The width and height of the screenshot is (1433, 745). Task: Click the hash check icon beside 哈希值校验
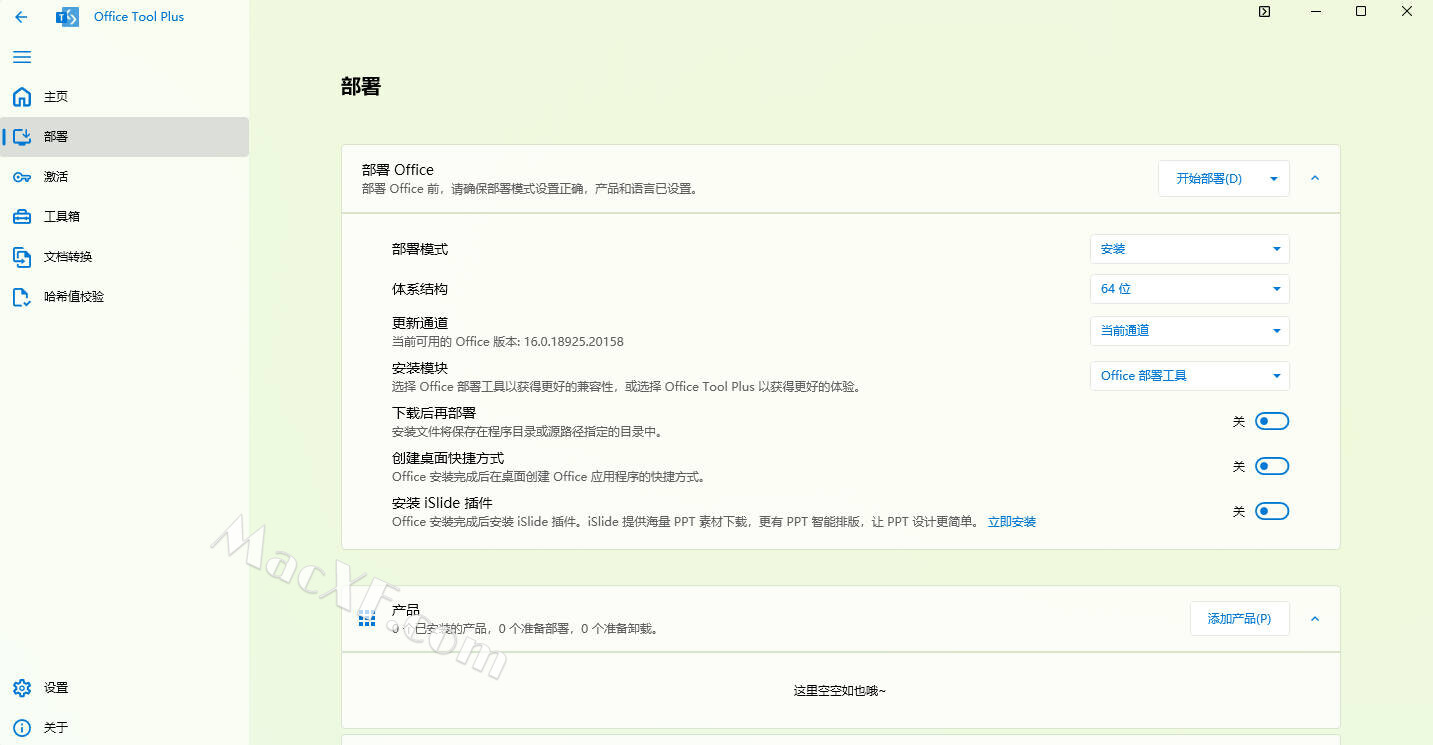click(22, 297)
